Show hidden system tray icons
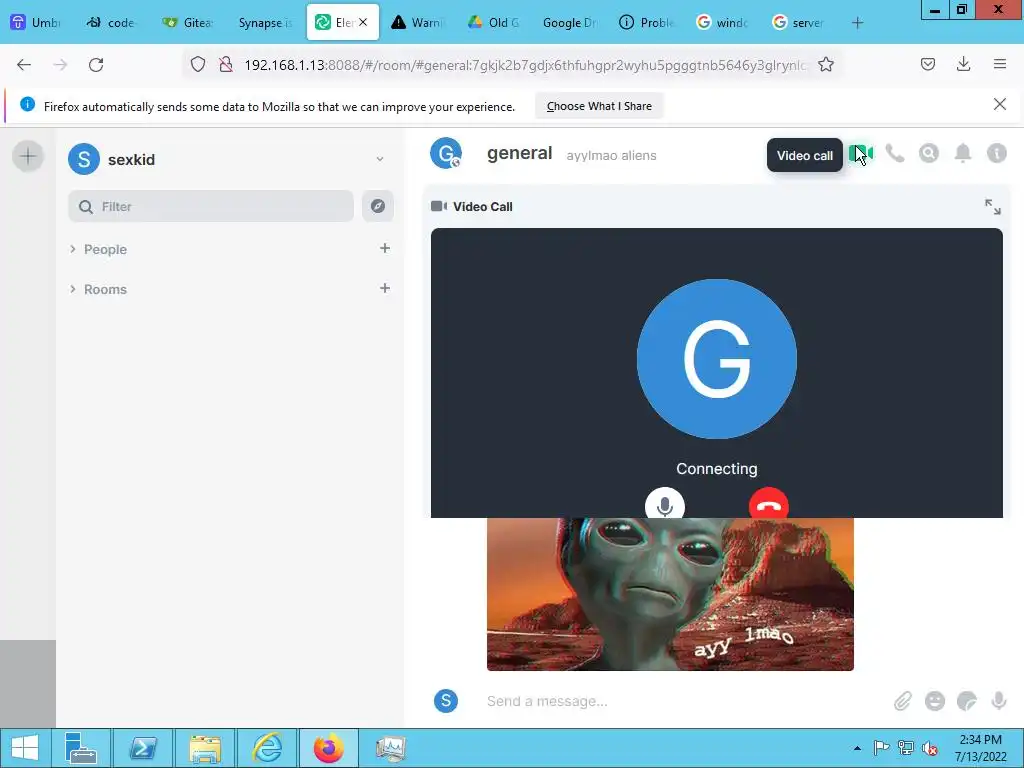This screenshot has height=768, width=1024. click(857, 748)
